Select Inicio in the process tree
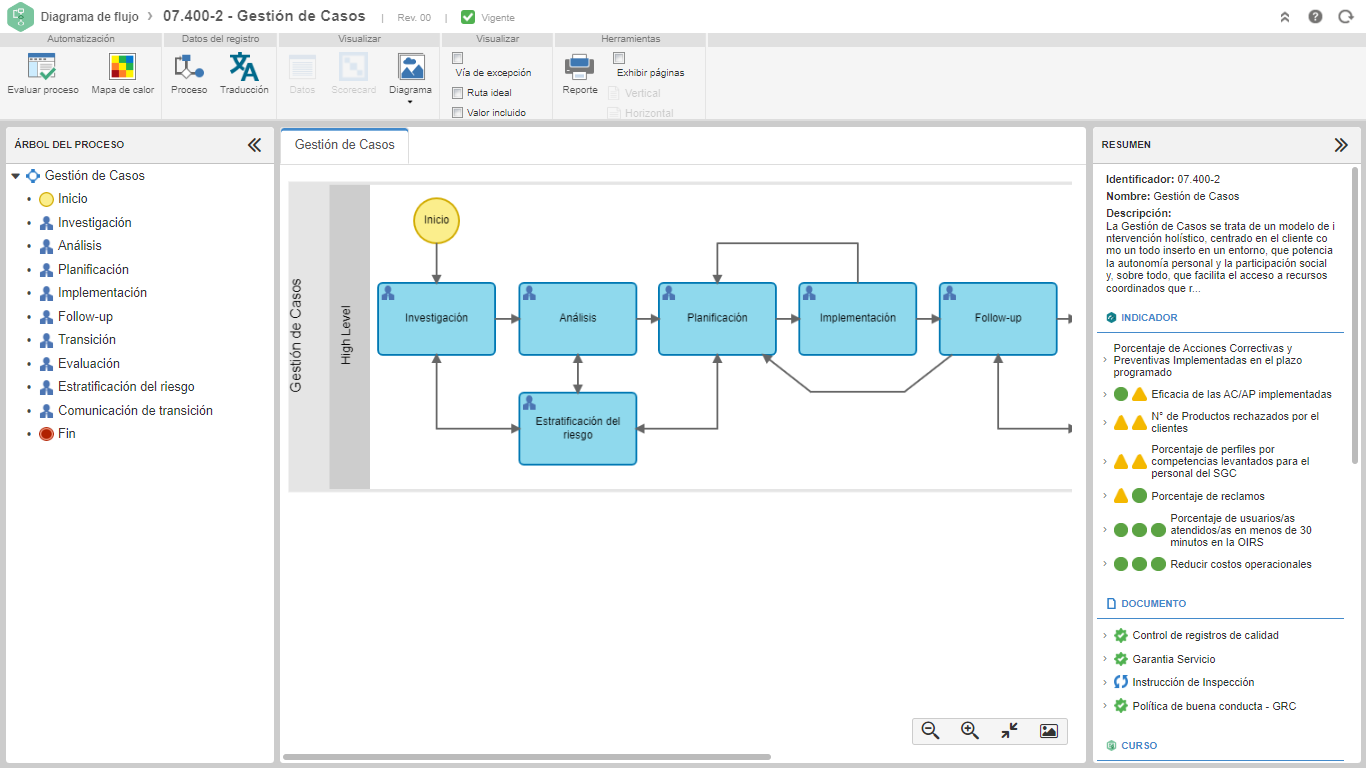The image size is (1366, 768). (73, 199)
